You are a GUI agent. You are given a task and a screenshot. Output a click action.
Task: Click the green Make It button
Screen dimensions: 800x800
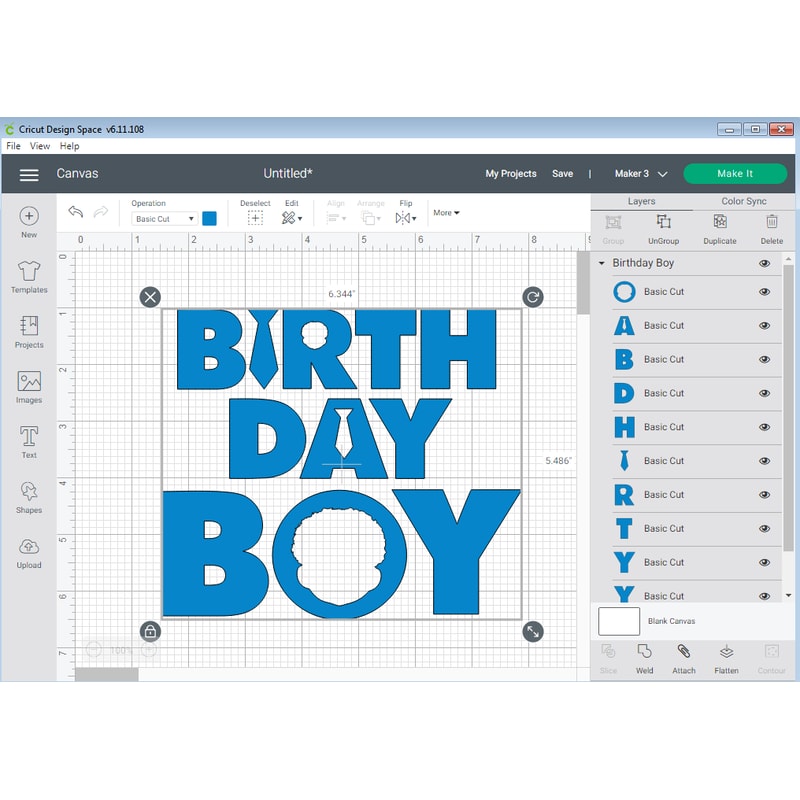[735, 173]
